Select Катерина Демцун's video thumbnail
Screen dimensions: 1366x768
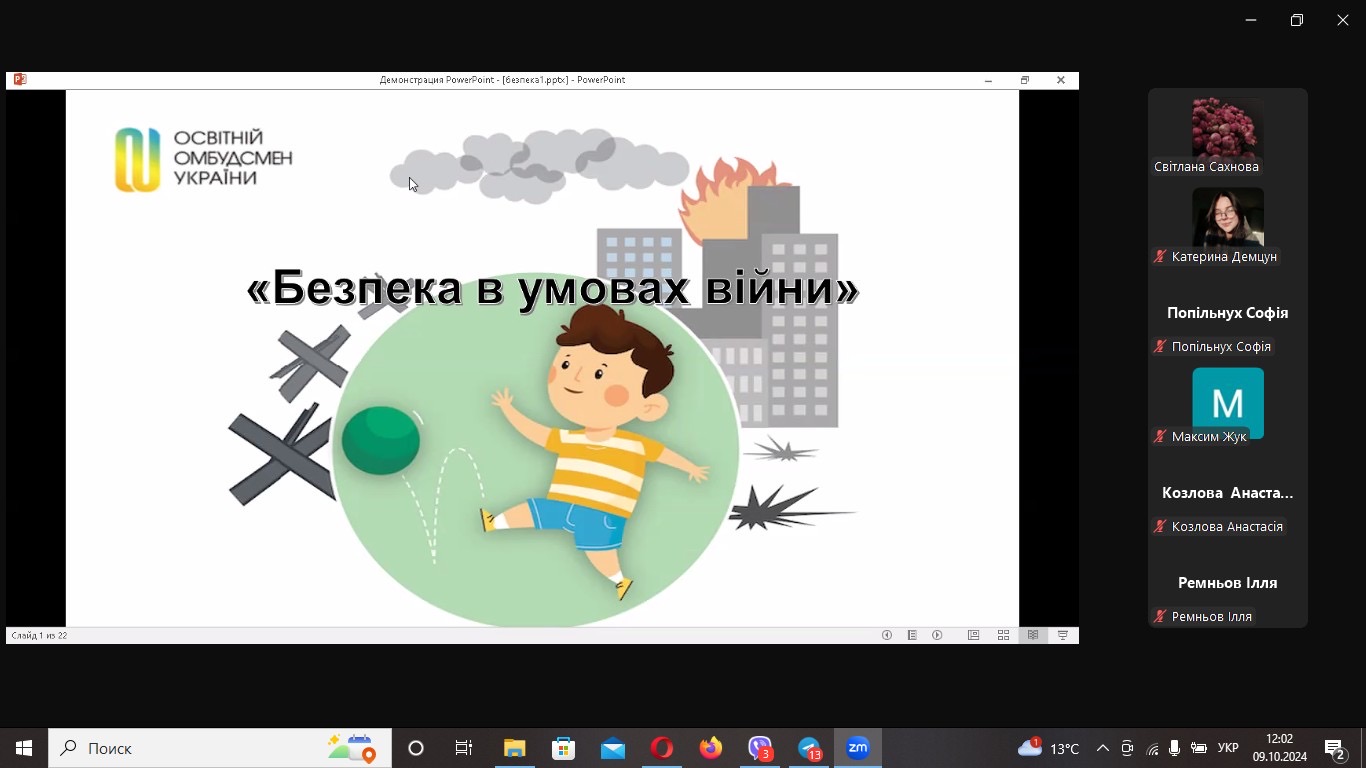pos(1227,216)
